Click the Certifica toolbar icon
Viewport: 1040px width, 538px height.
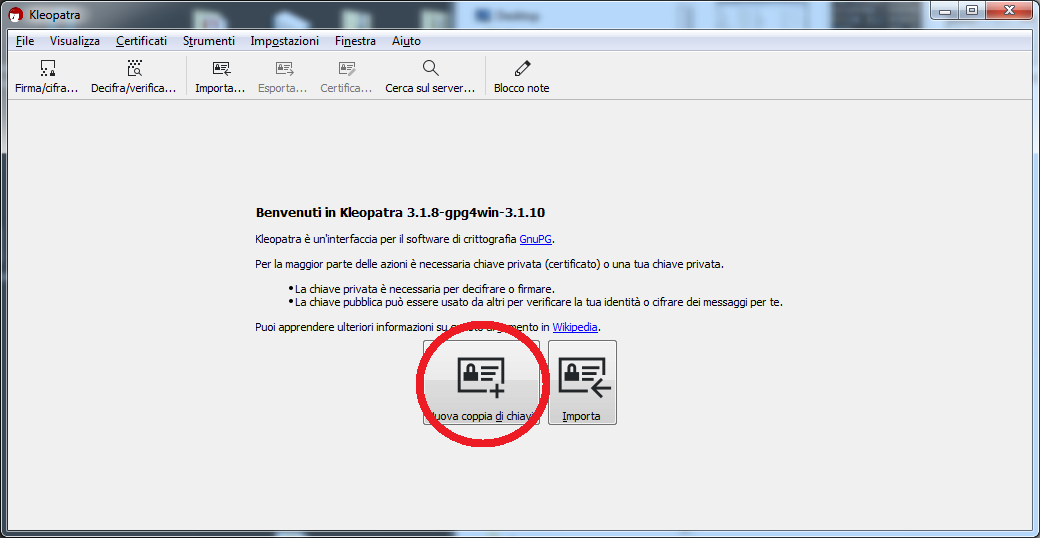pos(346,76)
